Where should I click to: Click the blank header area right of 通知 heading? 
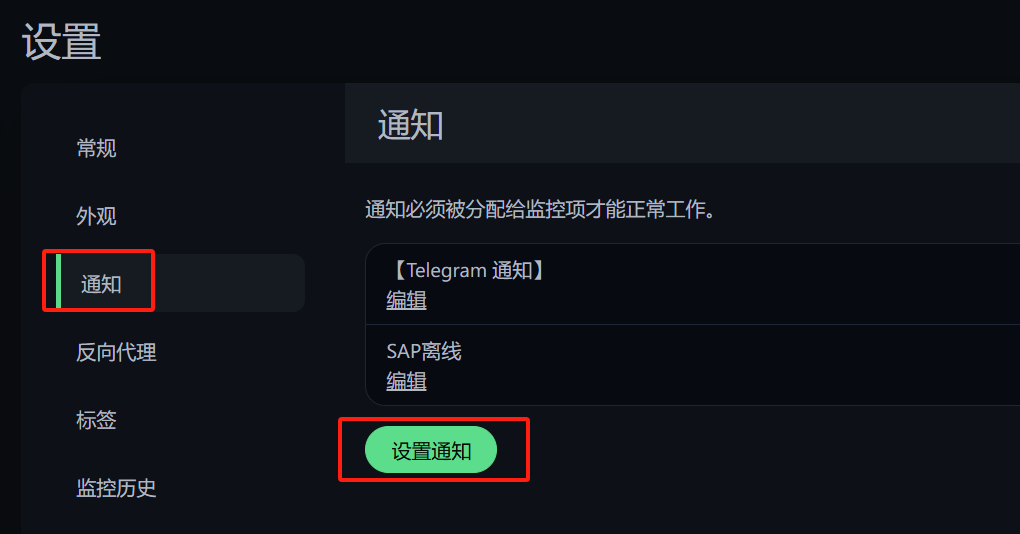(x=730, y=124)
